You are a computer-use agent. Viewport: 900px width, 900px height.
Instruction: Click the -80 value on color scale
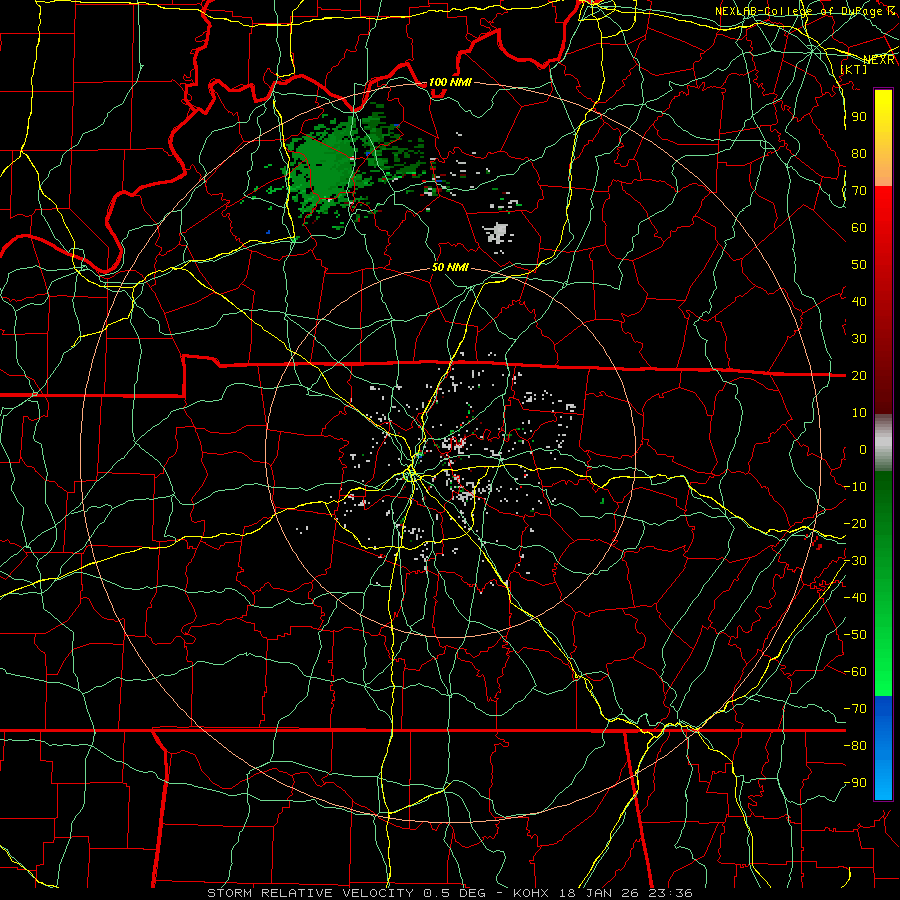[855, 746]
